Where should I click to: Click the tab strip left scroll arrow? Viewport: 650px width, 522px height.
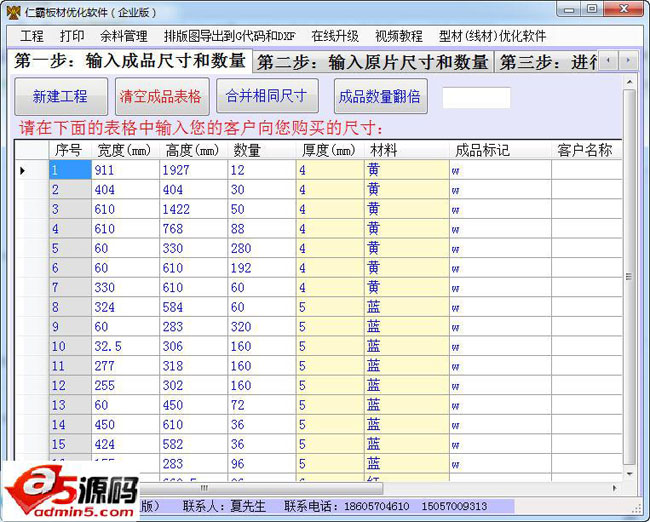pos(608,61)
